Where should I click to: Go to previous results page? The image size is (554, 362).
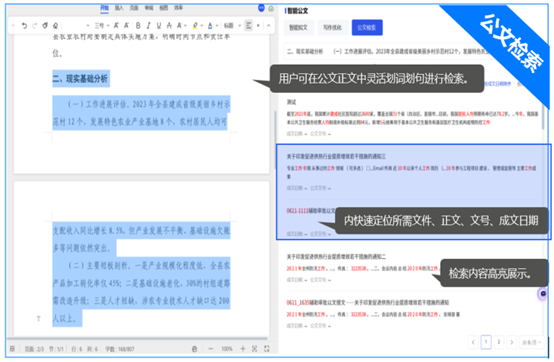click(473, 342)
